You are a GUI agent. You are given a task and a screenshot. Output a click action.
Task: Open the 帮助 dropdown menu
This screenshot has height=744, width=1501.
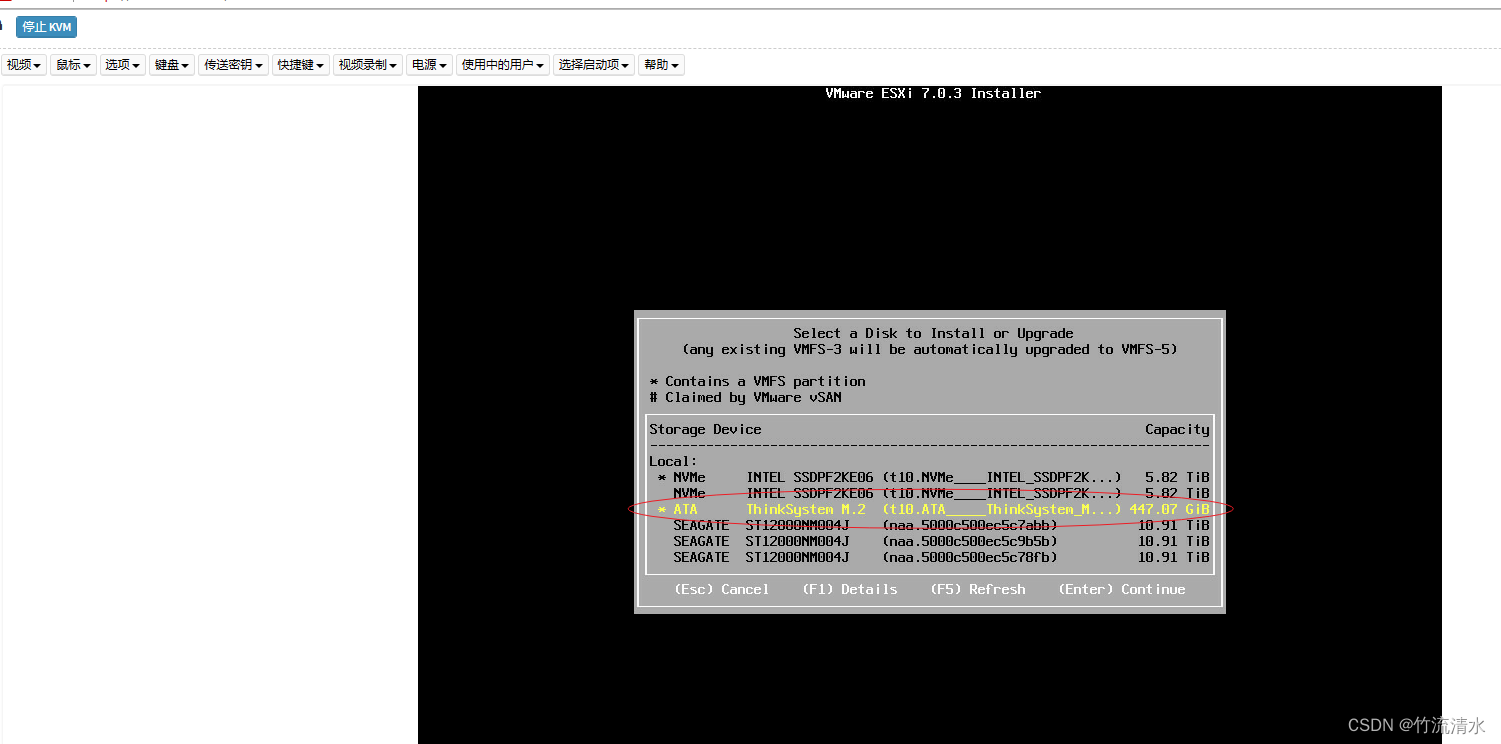[661, 65]
